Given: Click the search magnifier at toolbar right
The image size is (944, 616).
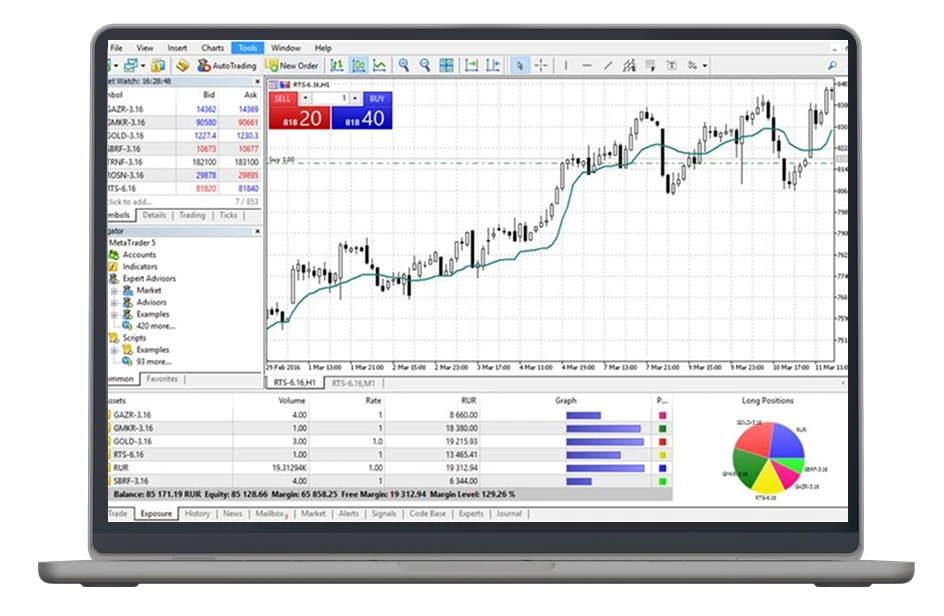Looking at the screenshot, I should point(832,65).
